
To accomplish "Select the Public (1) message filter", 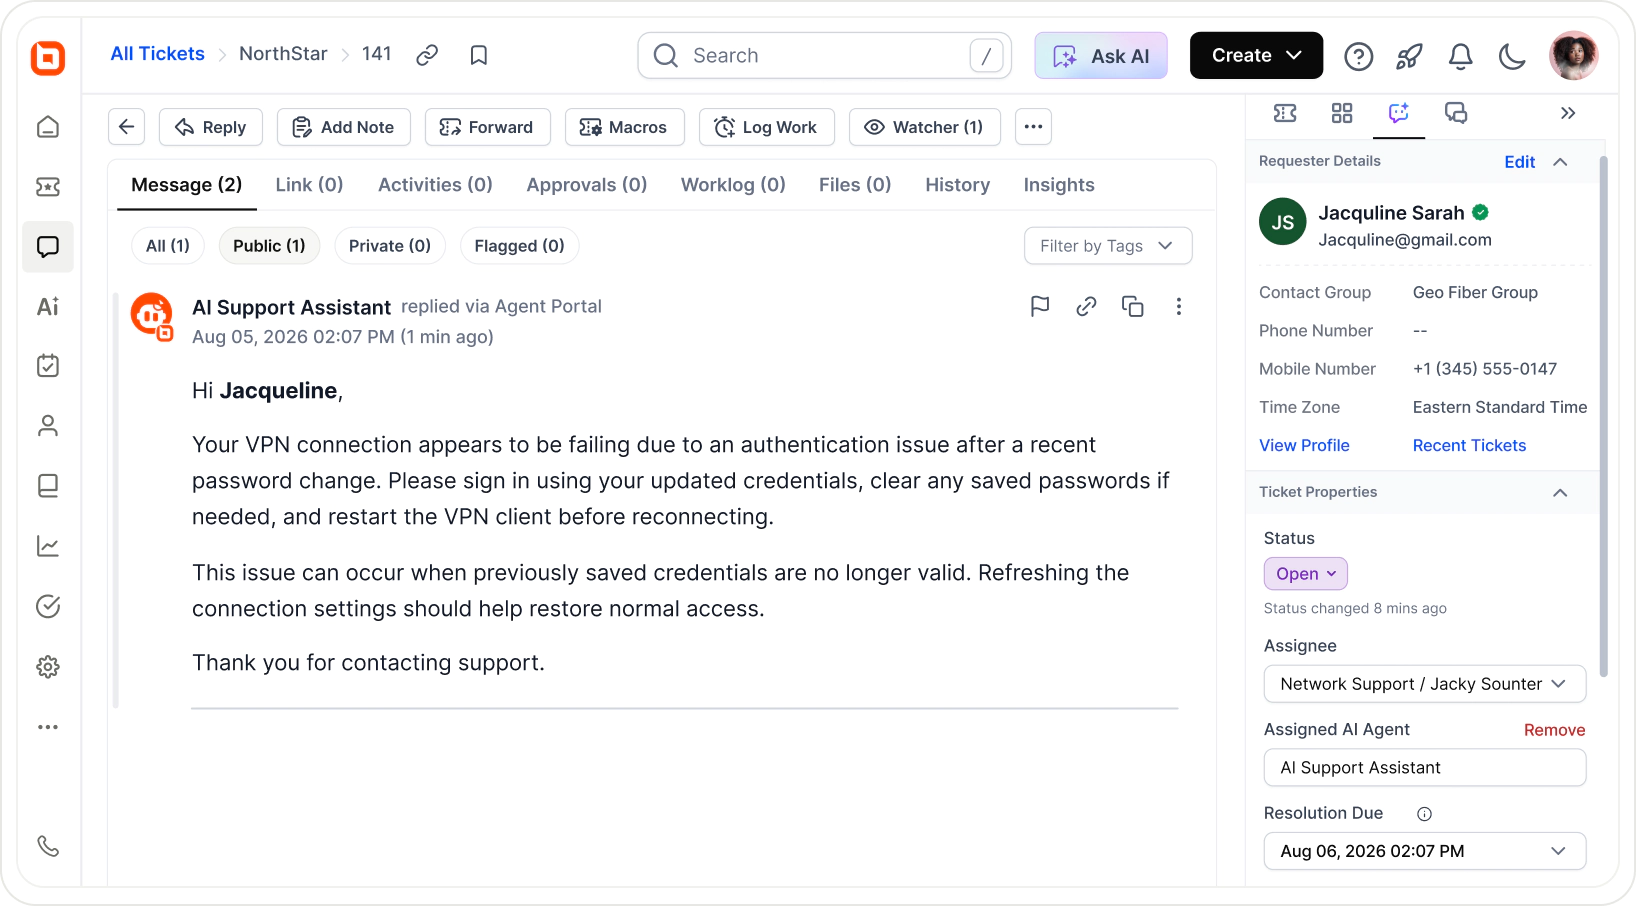I will coord(269,246).
